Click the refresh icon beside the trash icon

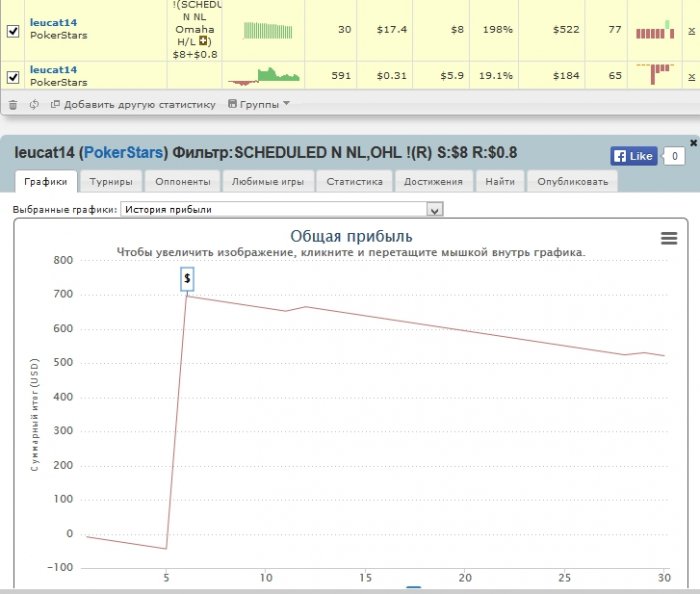[34, 104]
